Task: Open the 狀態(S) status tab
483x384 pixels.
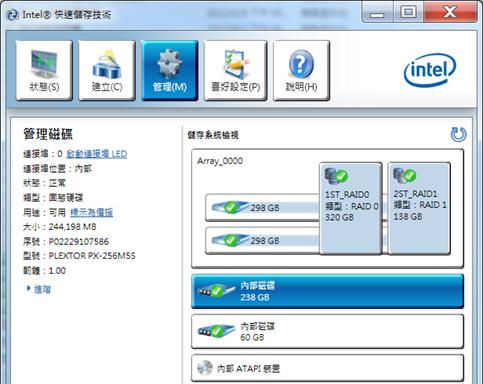Action: pos(44,70)
